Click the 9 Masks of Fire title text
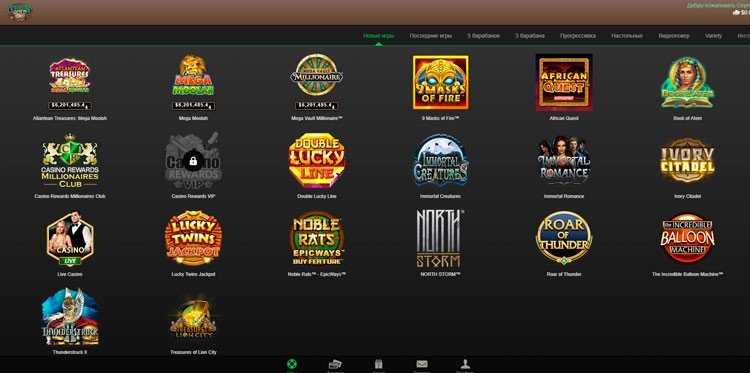The height and width of the screenshot is (373, 750). [x=441, y=118]
